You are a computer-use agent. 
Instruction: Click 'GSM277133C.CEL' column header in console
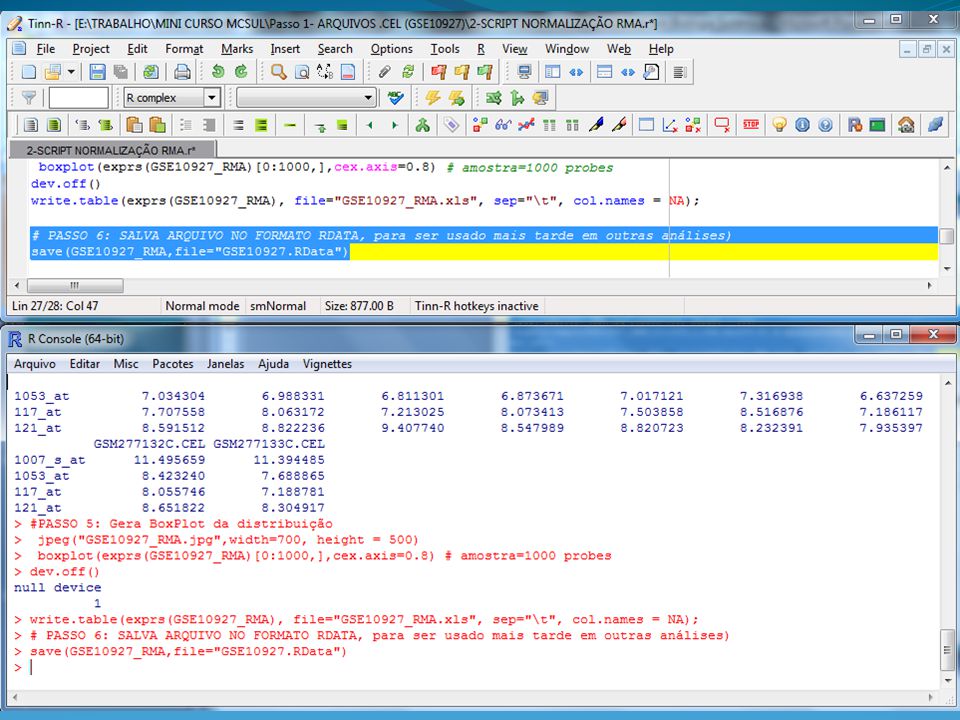(x=269, y=444)
